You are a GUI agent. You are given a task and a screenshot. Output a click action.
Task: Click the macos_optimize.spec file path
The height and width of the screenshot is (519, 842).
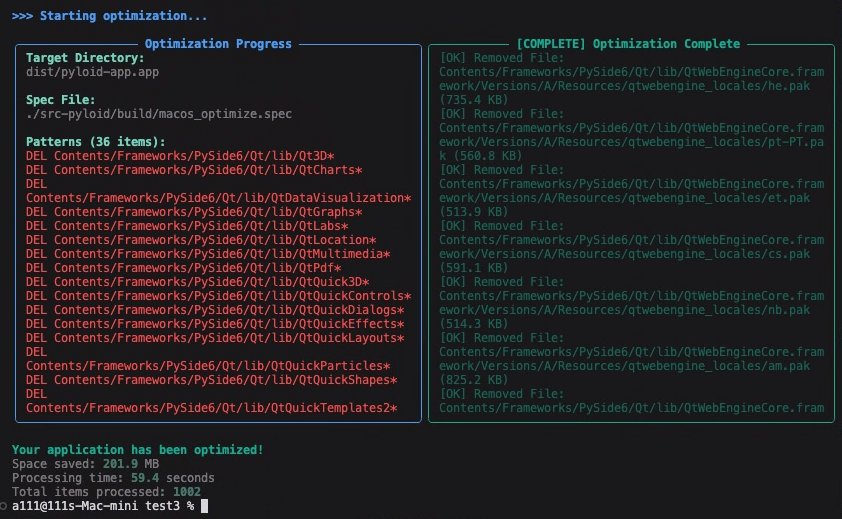coord(159,114)
